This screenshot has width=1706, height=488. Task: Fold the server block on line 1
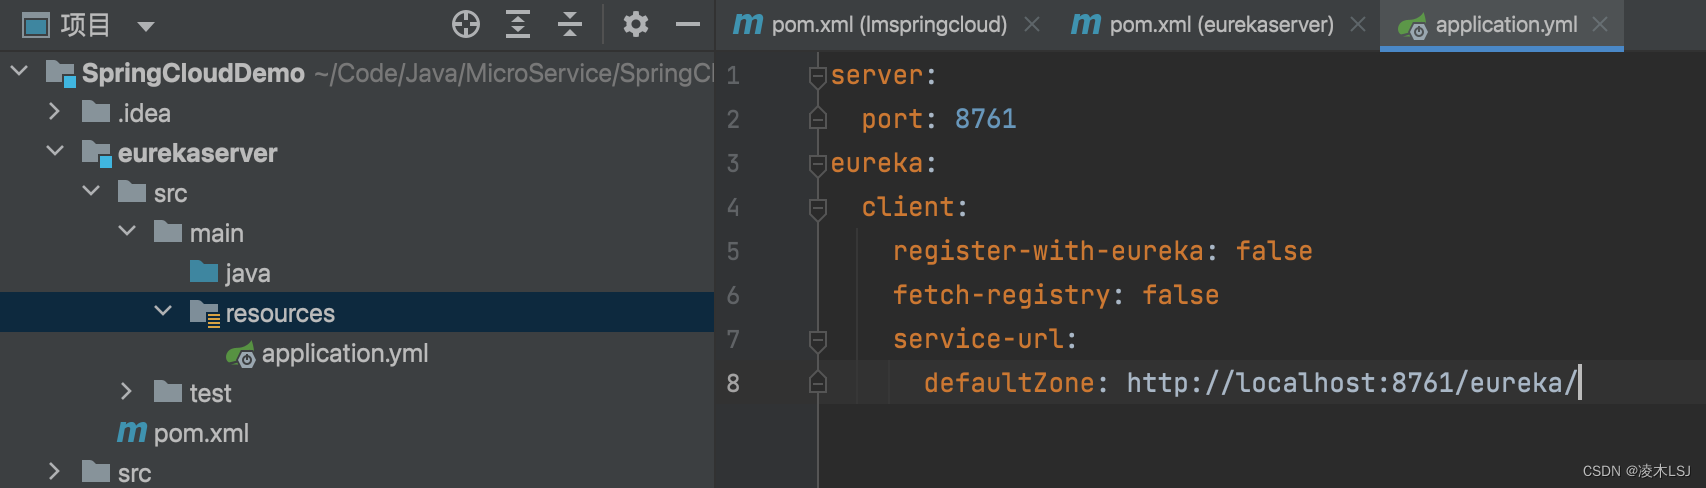tap(818, 75)
